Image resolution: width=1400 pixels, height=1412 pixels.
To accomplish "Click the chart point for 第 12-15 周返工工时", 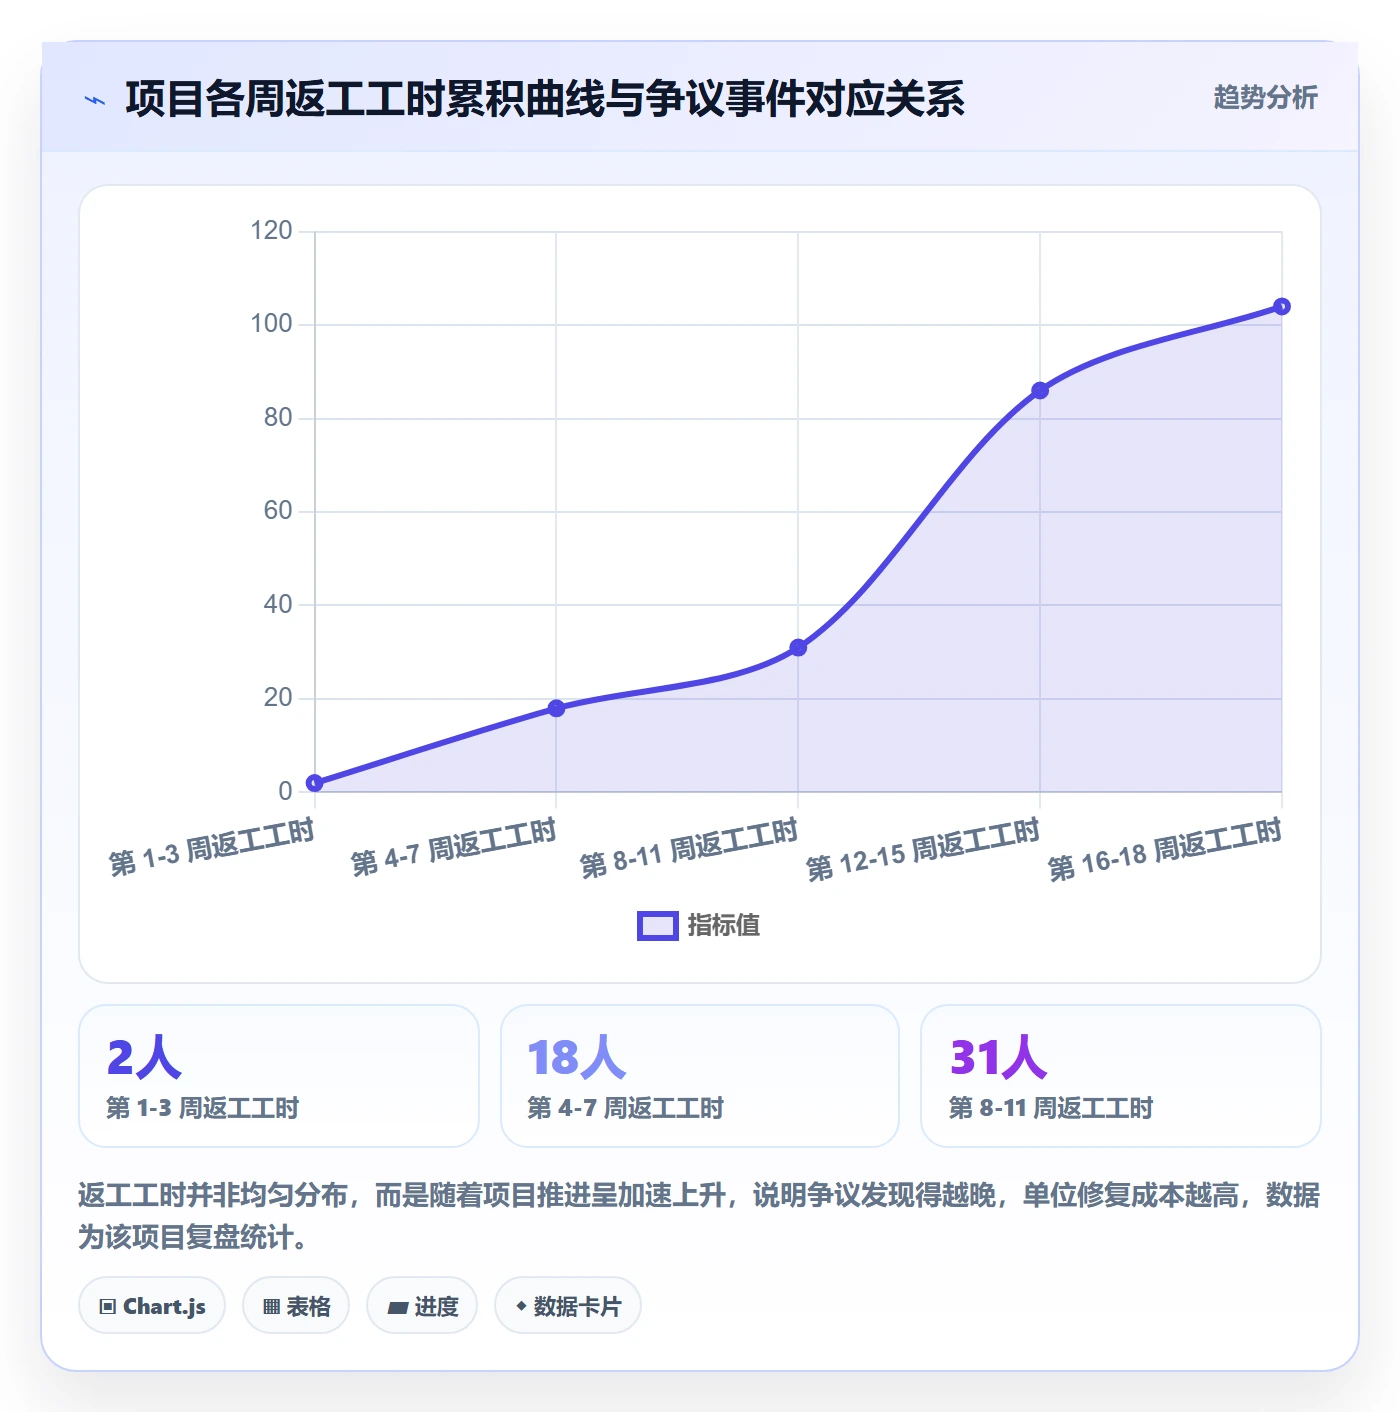I will tap(1040, 390).
